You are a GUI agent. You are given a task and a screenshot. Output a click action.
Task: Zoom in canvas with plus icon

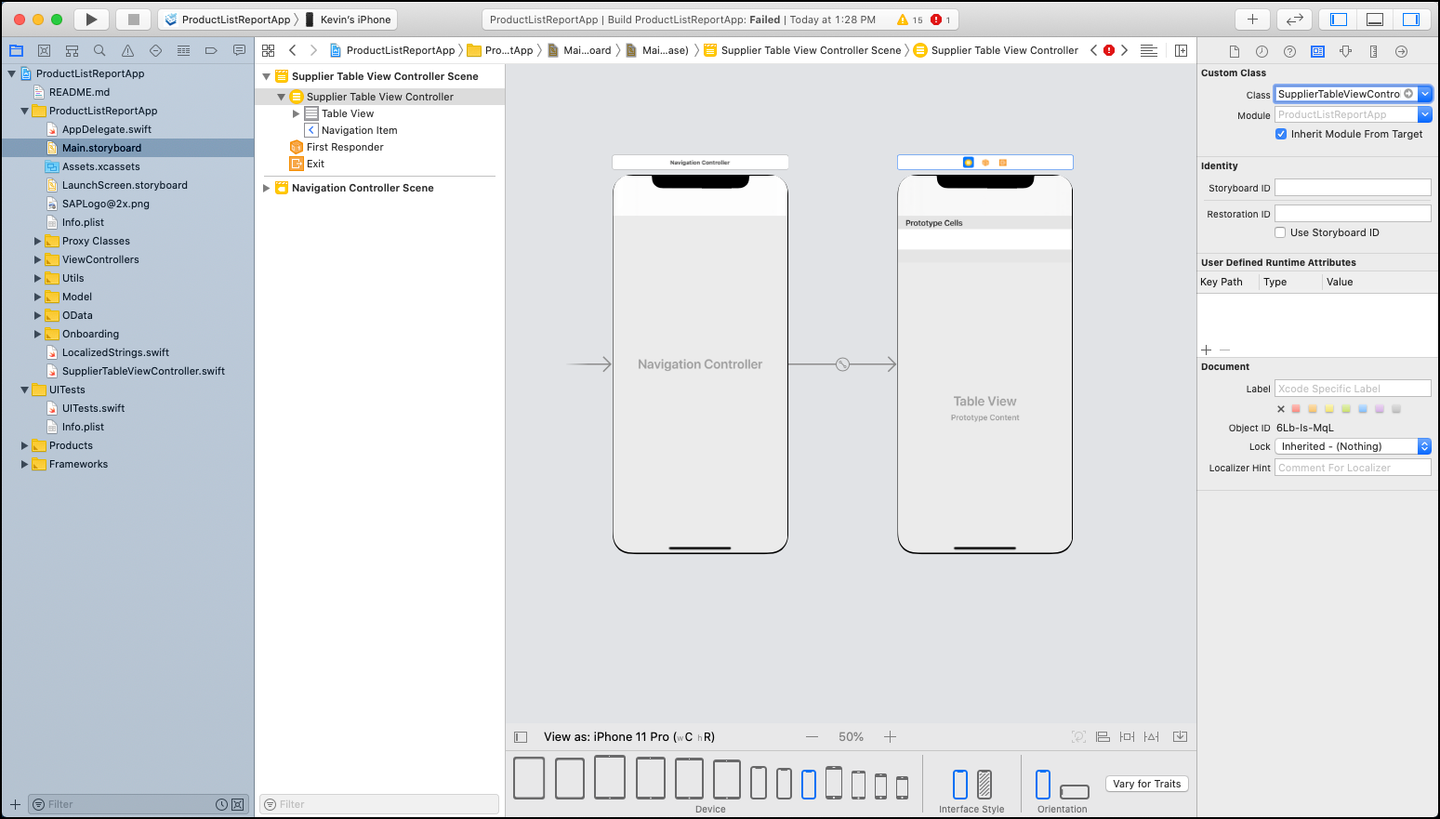pyautogui.click(x=890, y=737)
